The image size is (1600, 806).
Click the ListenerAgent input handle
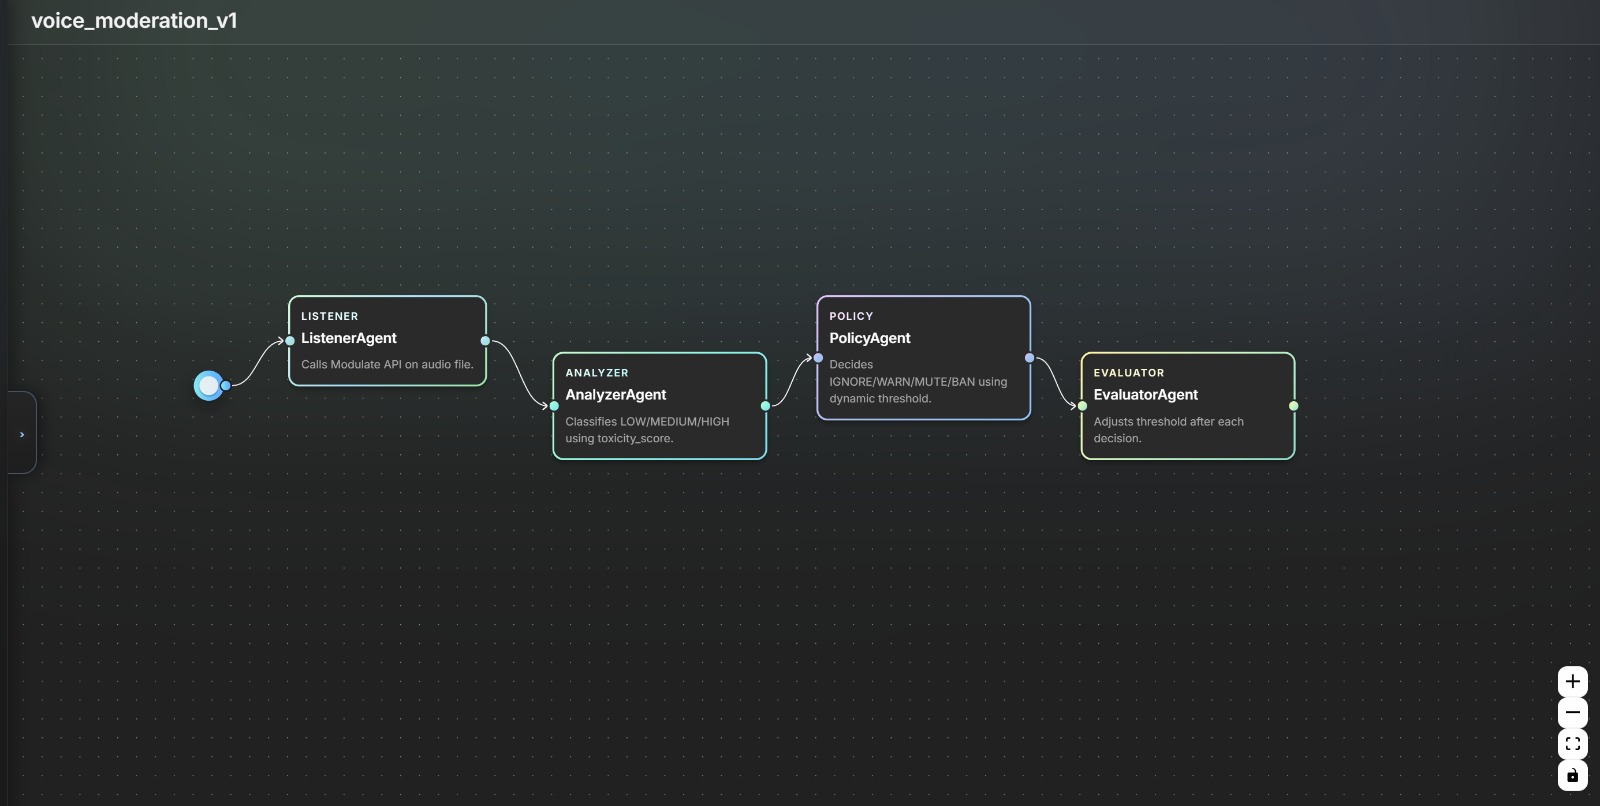tap(290, 341)
